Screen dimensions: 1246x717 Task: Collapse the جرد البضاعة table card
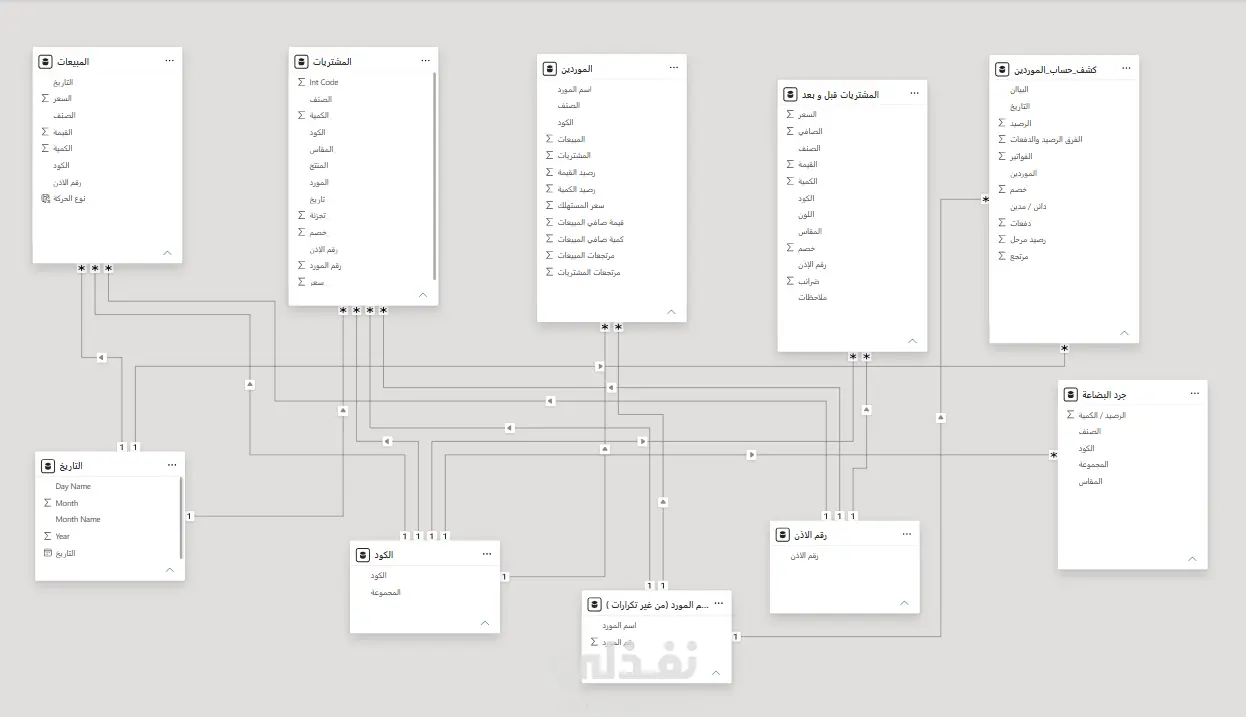(1192, 559)
